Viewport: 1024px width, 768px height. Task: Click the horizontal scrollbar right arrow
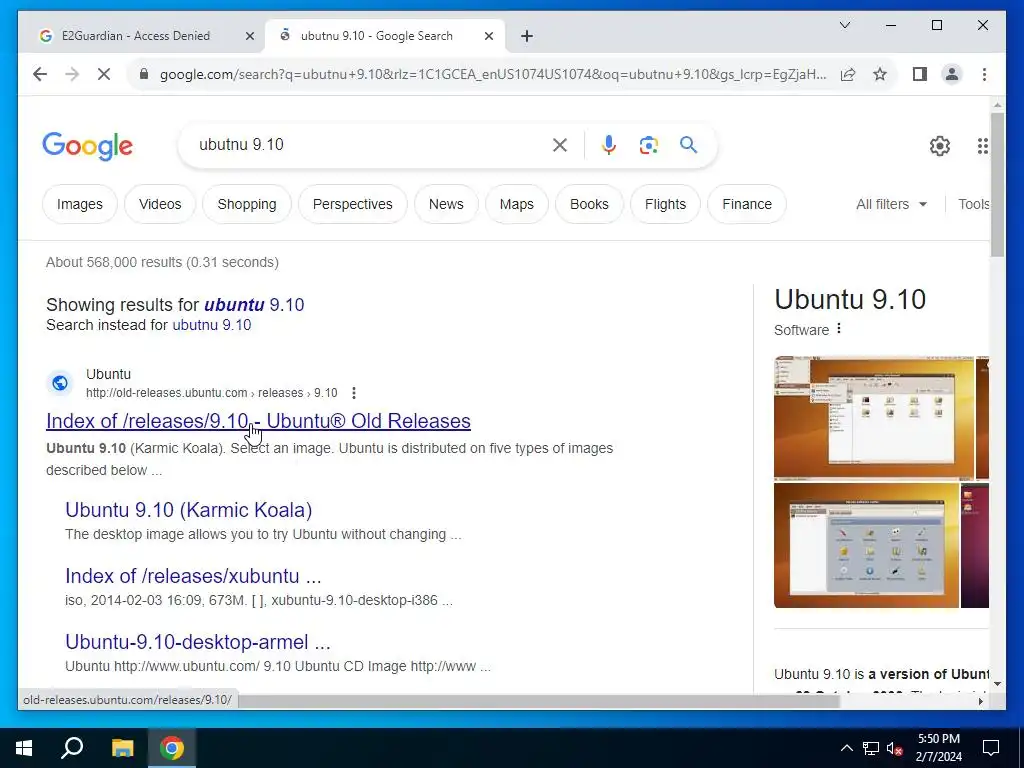pyautogui.click(x=980, y=701)
